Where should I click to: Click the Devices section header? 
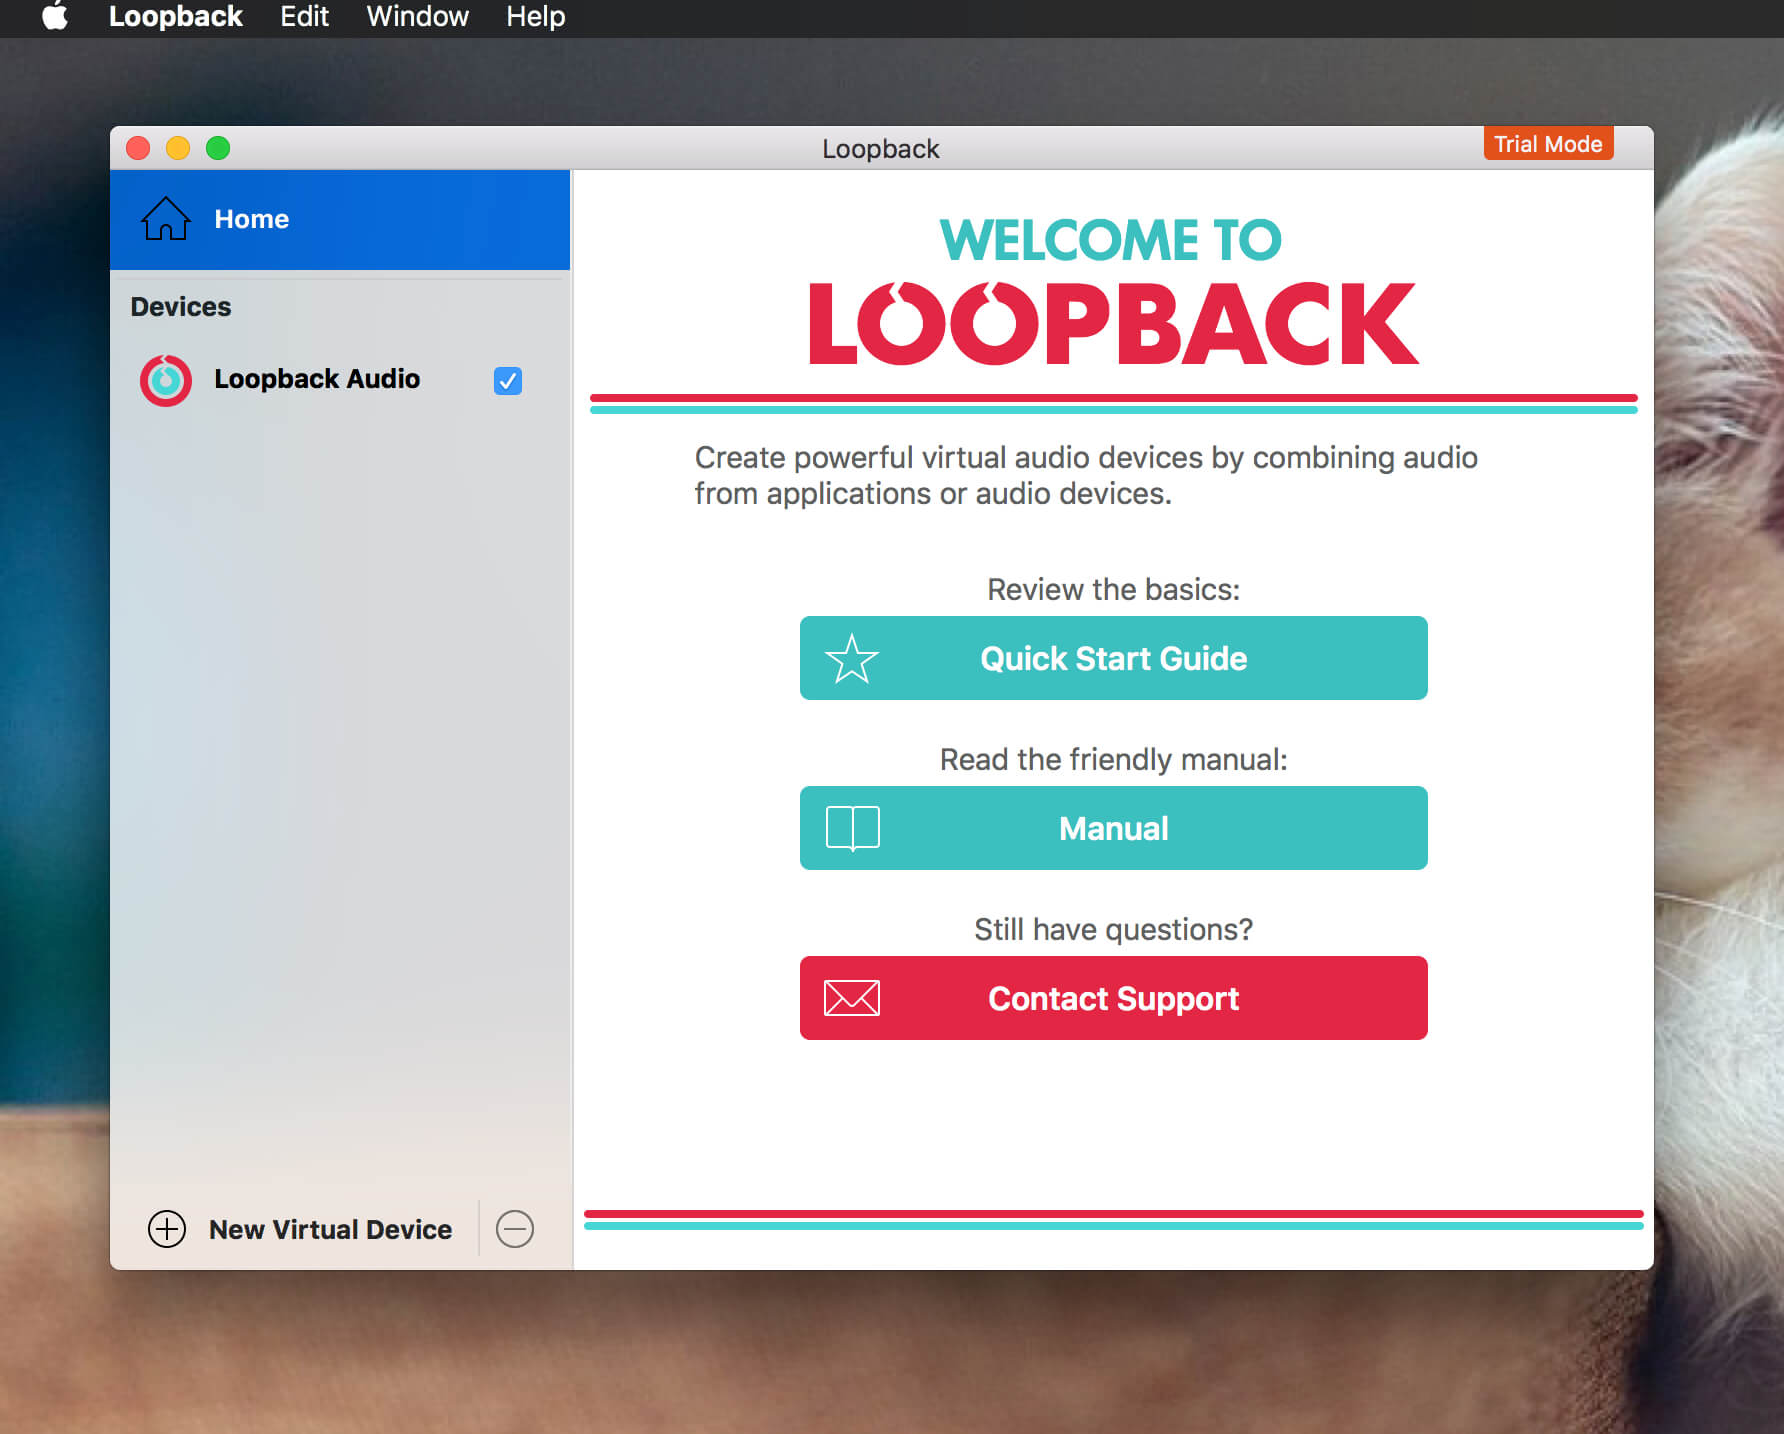181,307
